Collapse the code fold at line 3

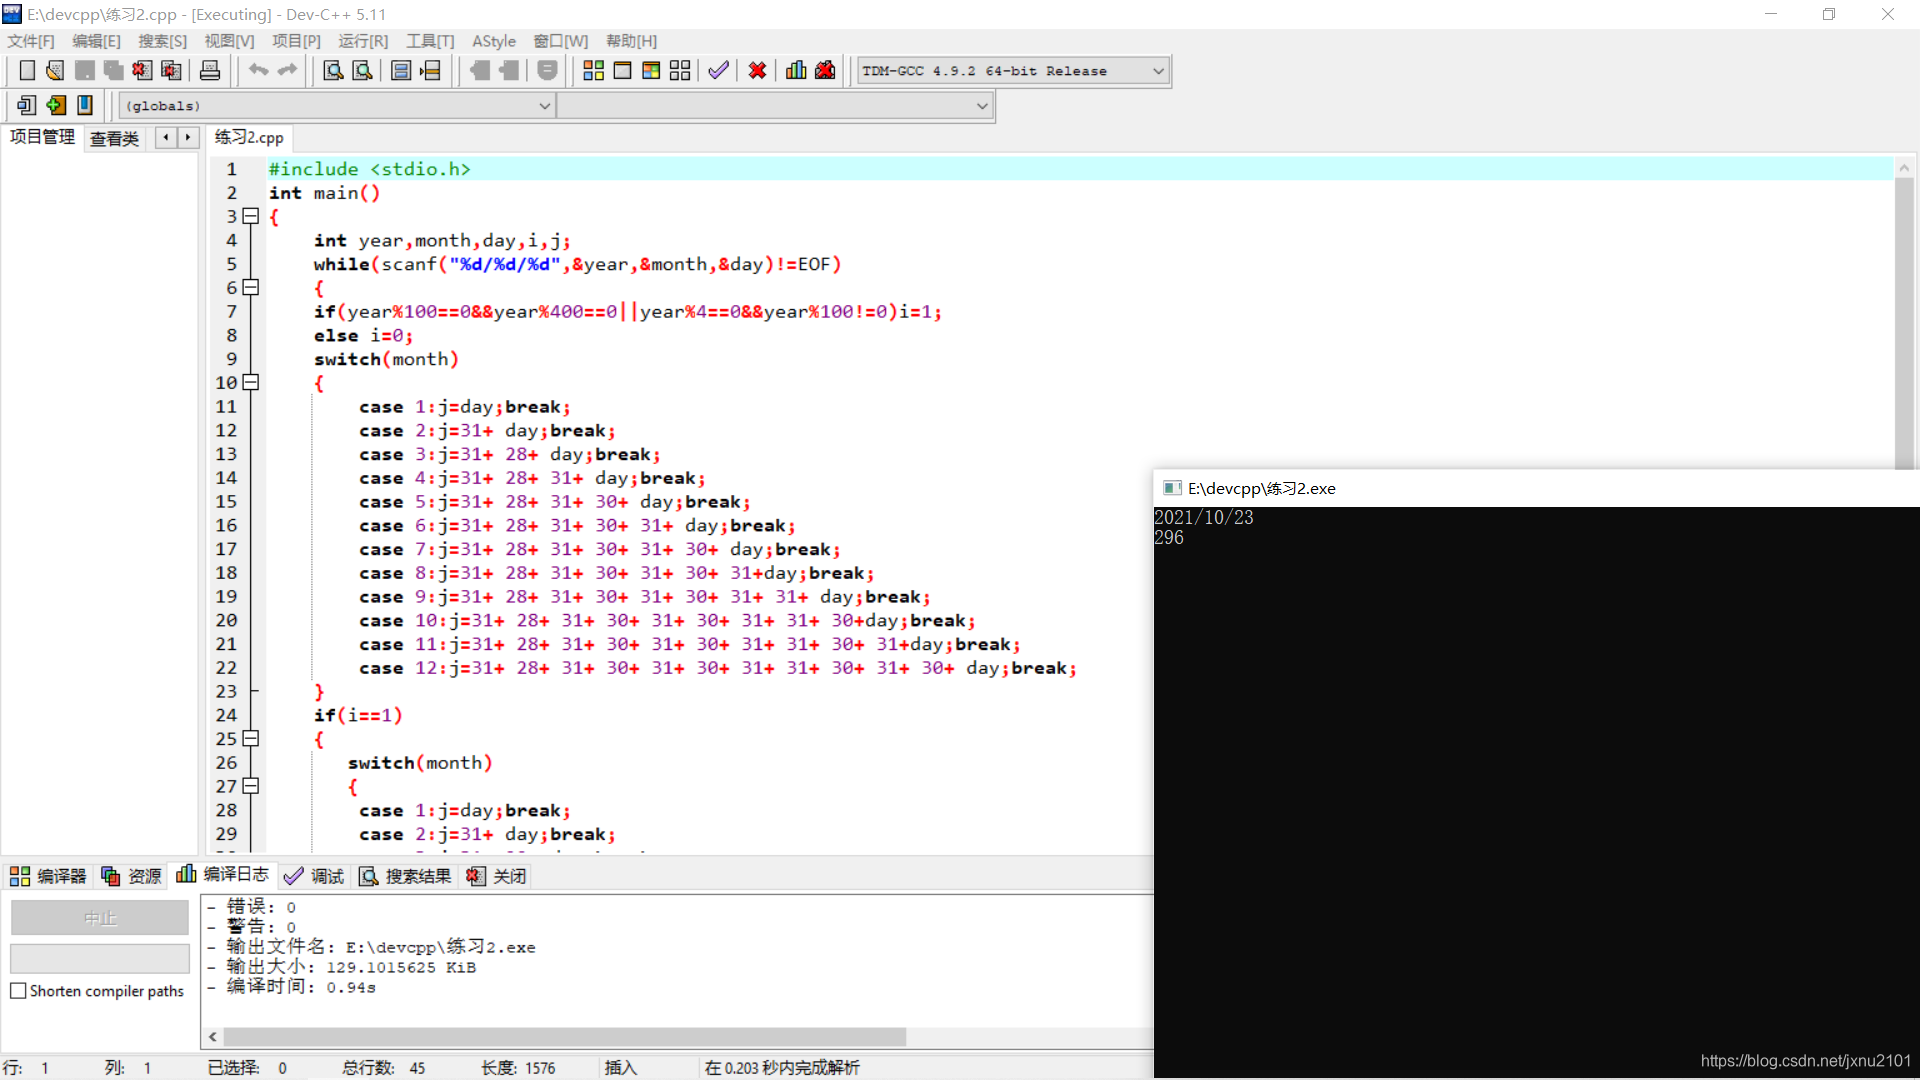pos(251,217)
